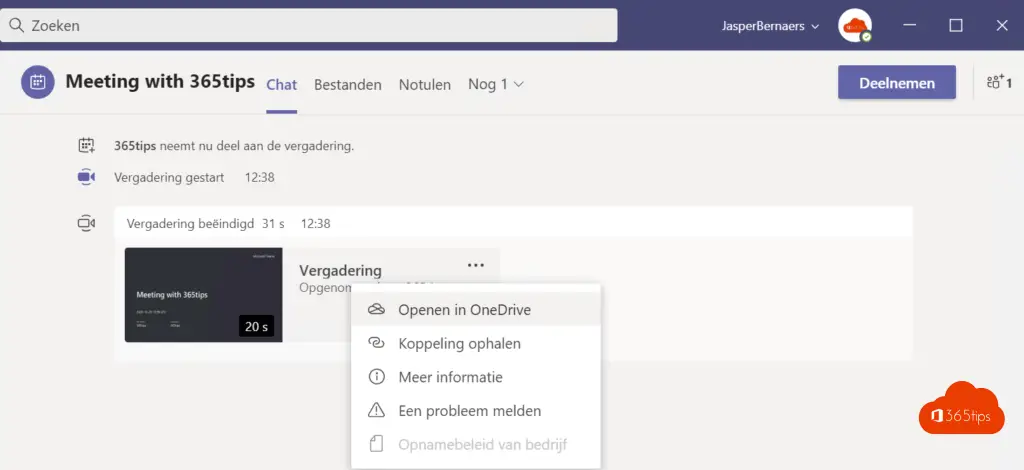Switch to the Bestanden tab
Screen dimensions: 1024x470
[348, 85]
